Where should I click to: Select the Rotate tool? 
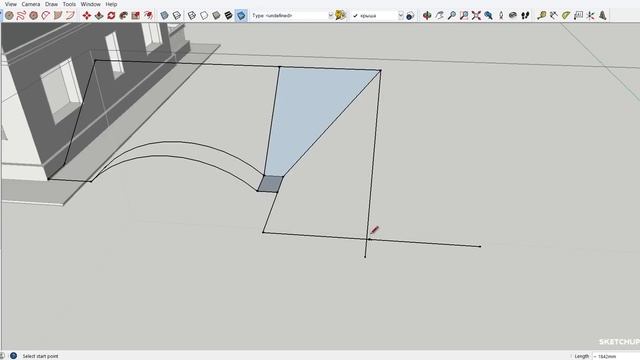(111, 16)
